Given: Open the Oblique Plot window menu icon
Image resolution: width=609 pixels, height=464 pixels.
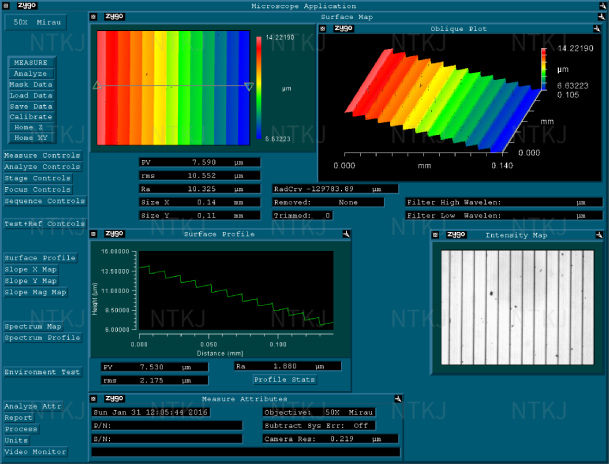Looking at the screenshot, I should coord(322,29).
